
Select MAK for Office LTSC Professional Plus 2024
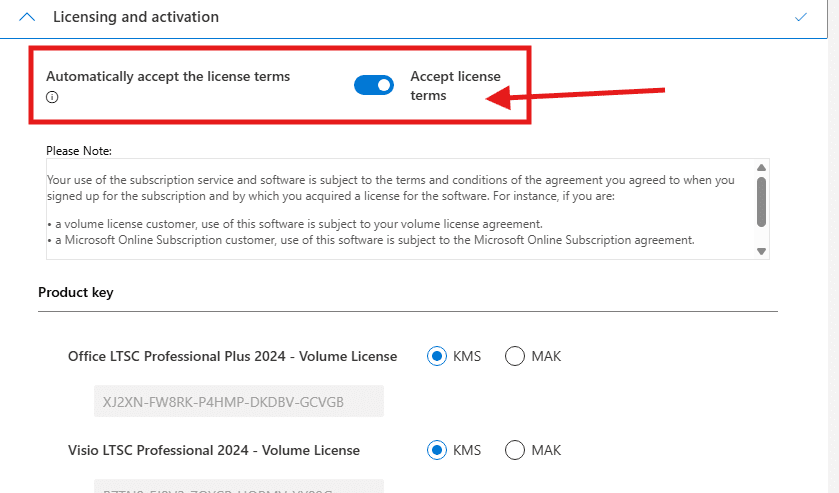[x=515, y=356]
